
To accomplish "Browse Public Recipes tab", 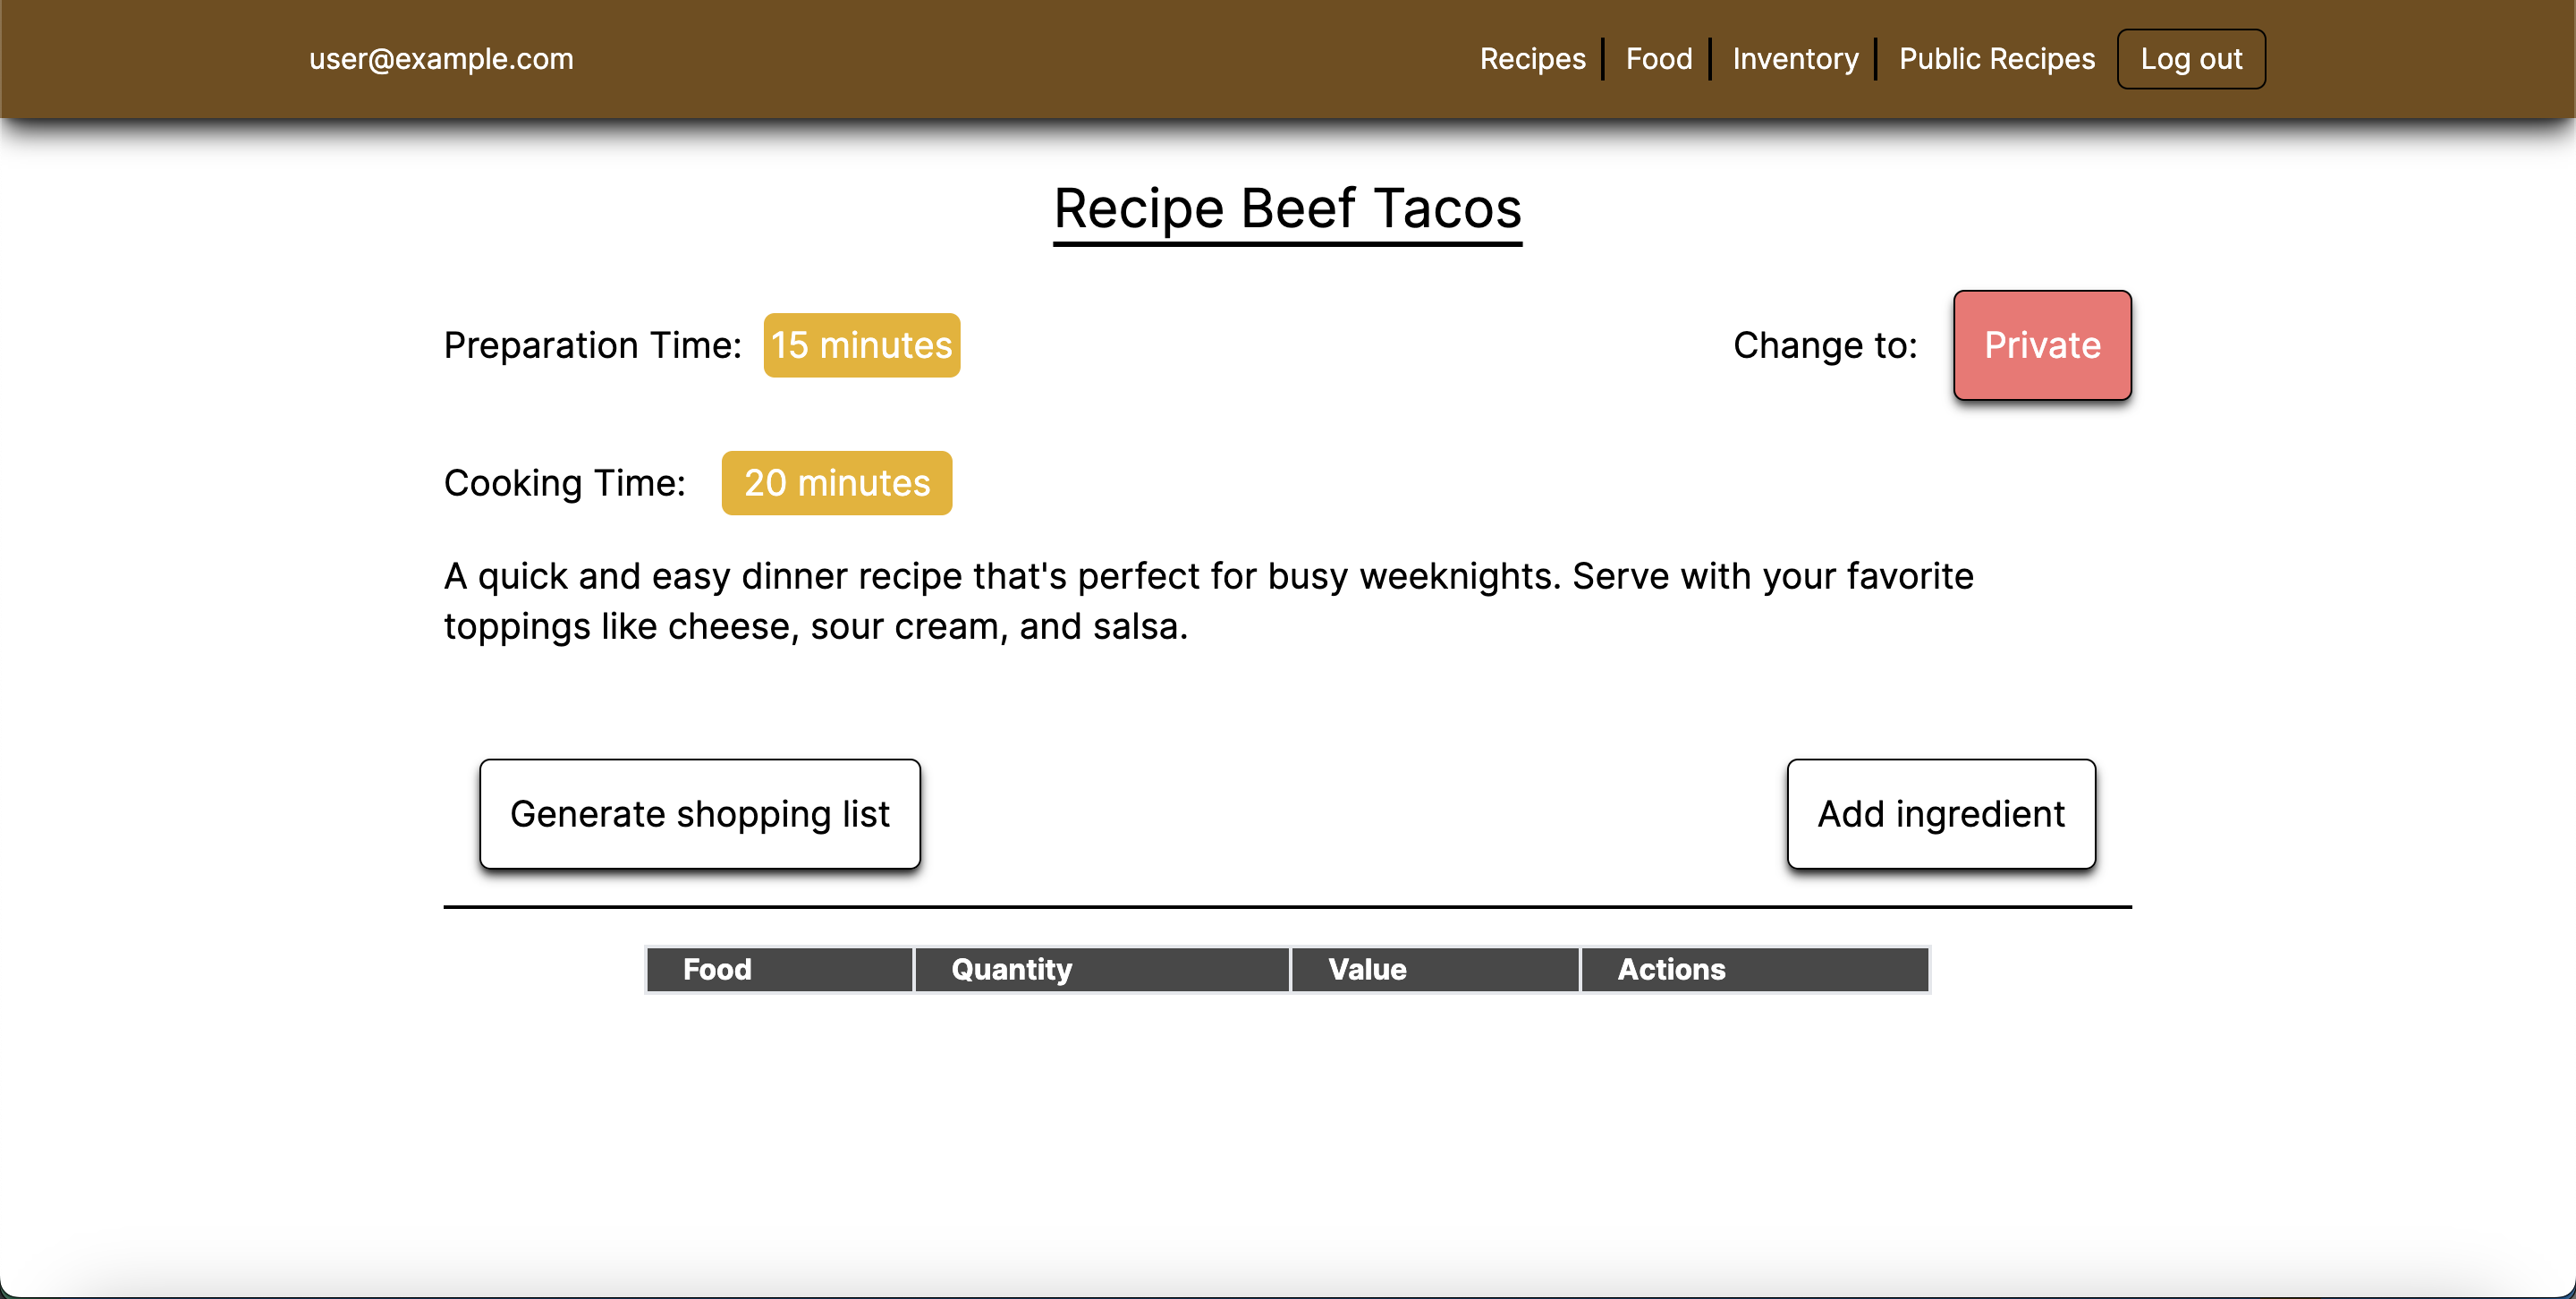I will point(1996,60).
